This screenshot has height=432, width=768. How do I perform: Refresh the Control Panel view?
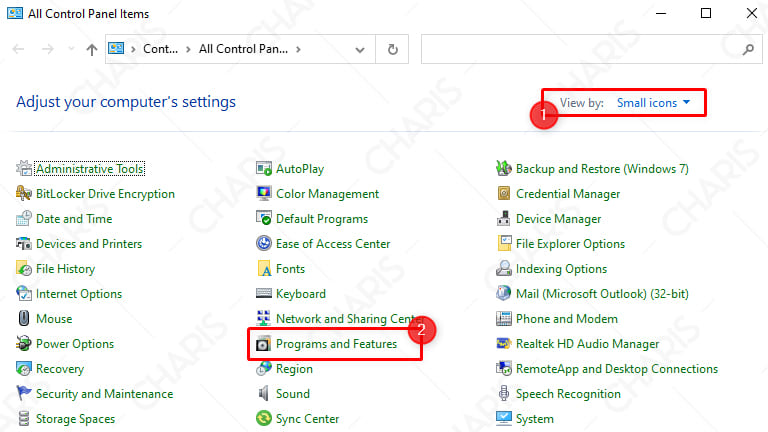coord(392,49)
